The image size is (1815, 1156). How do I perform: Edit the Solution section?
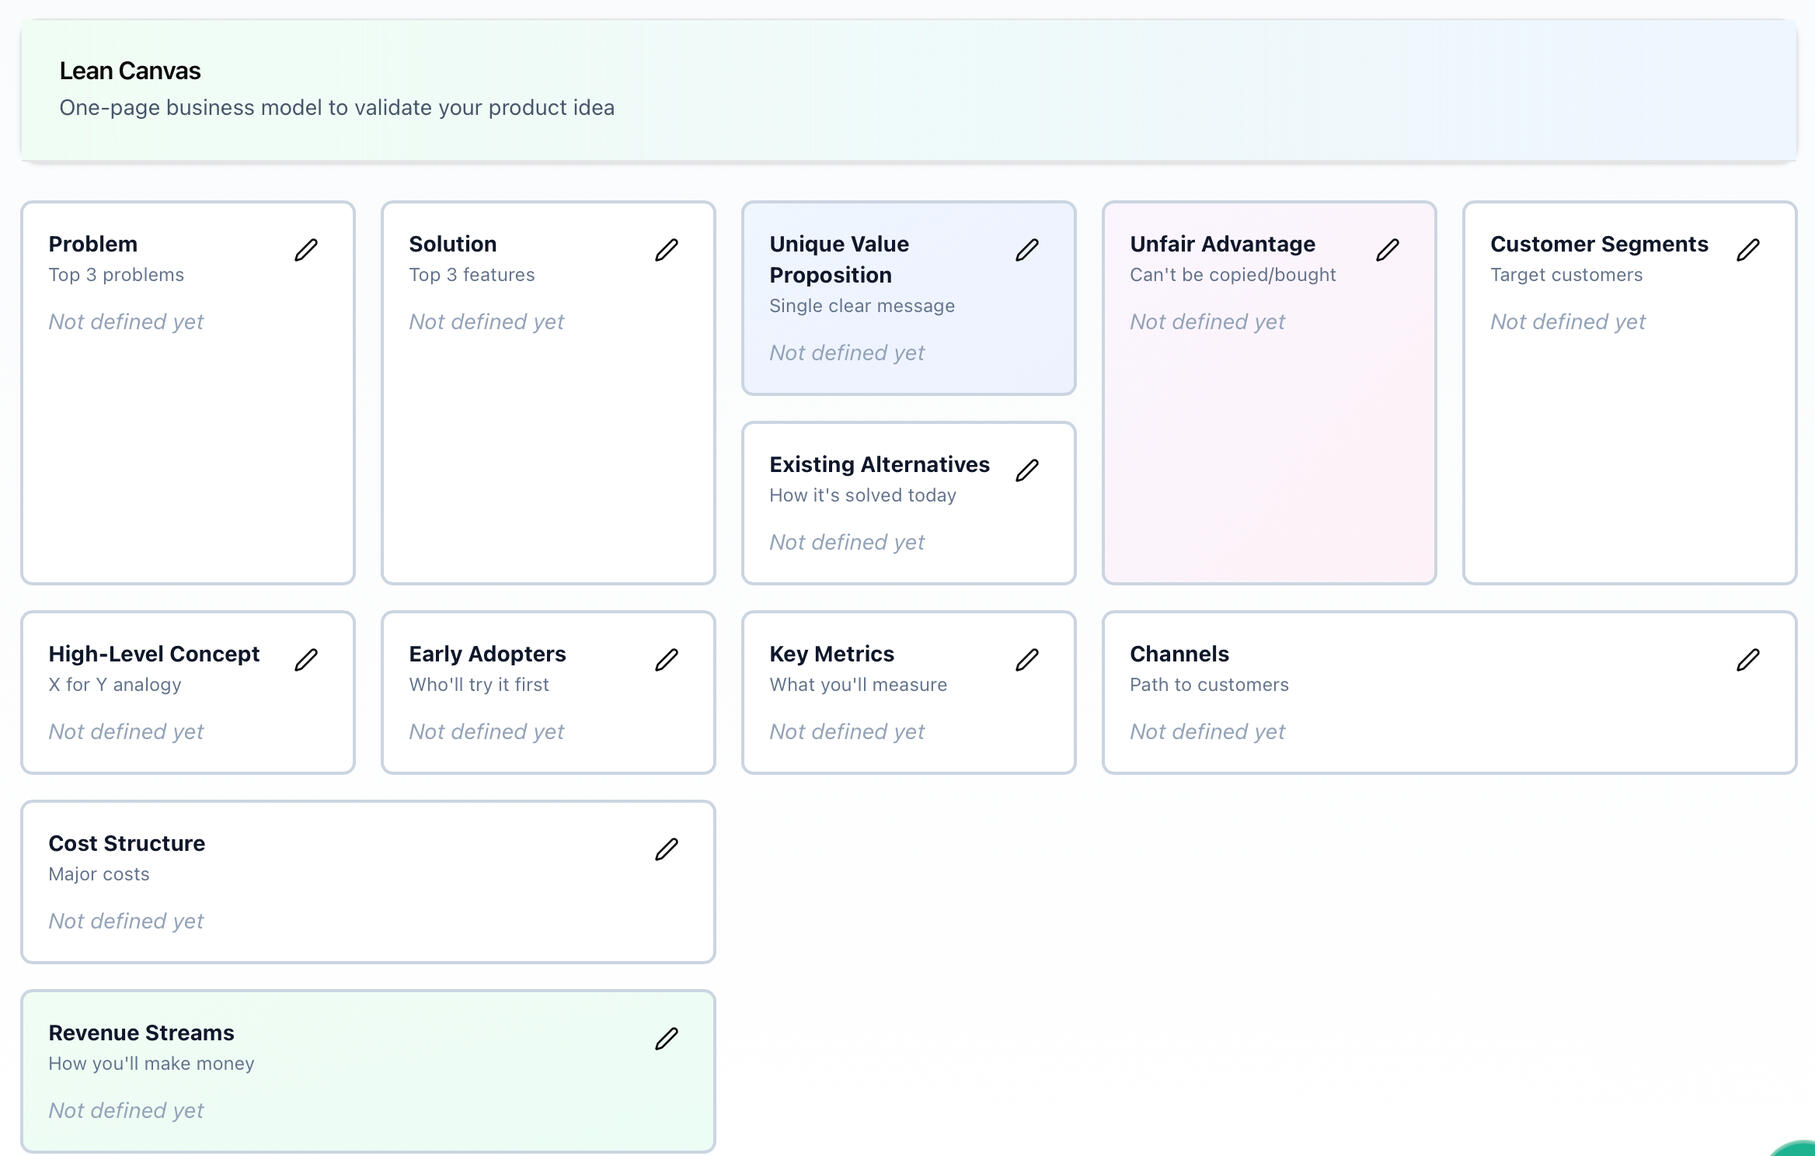(x=667, y=249)
